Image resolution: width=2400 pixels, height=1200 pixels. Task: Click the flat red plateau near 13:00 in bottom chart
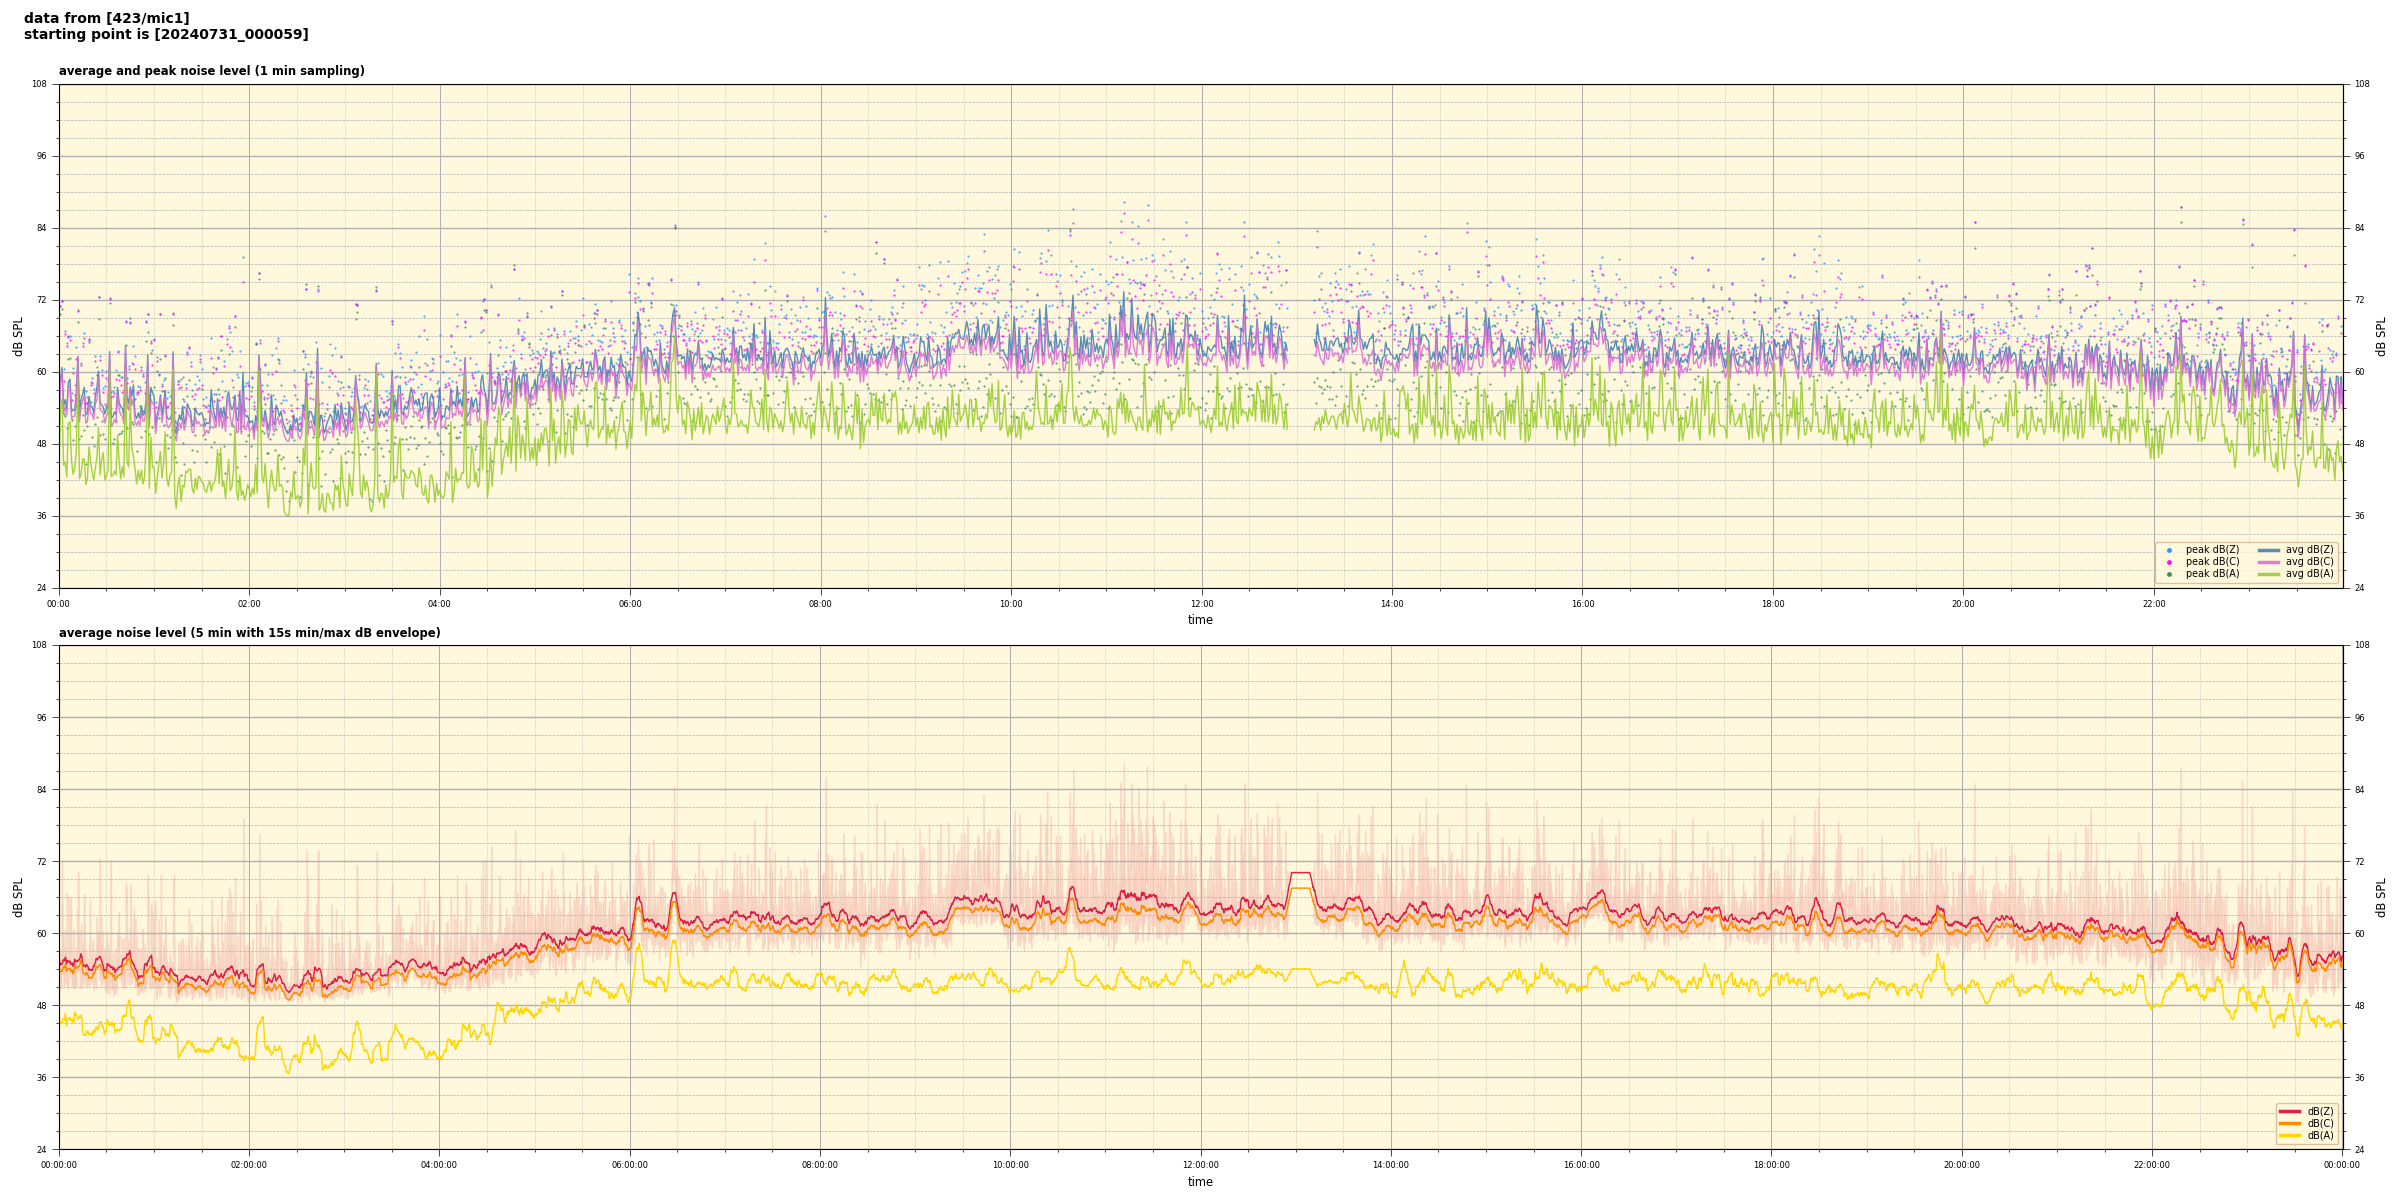point(1300,873)
